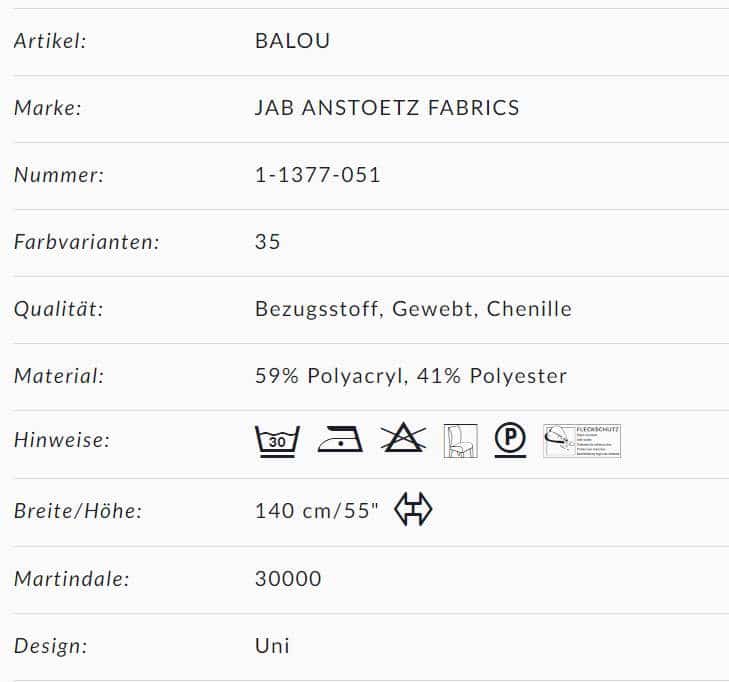This screenshot has width=729, height=682.
Task: Click the Fleckschutz stain protection icon
Action: (582, 441)
